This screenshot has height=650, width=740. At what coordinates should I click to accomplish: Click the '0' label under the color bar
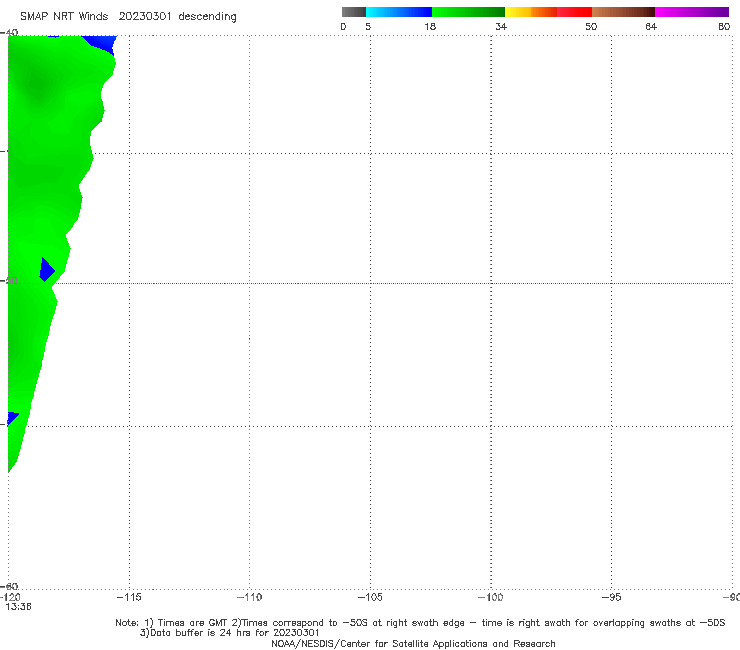[x=344, y=27]
